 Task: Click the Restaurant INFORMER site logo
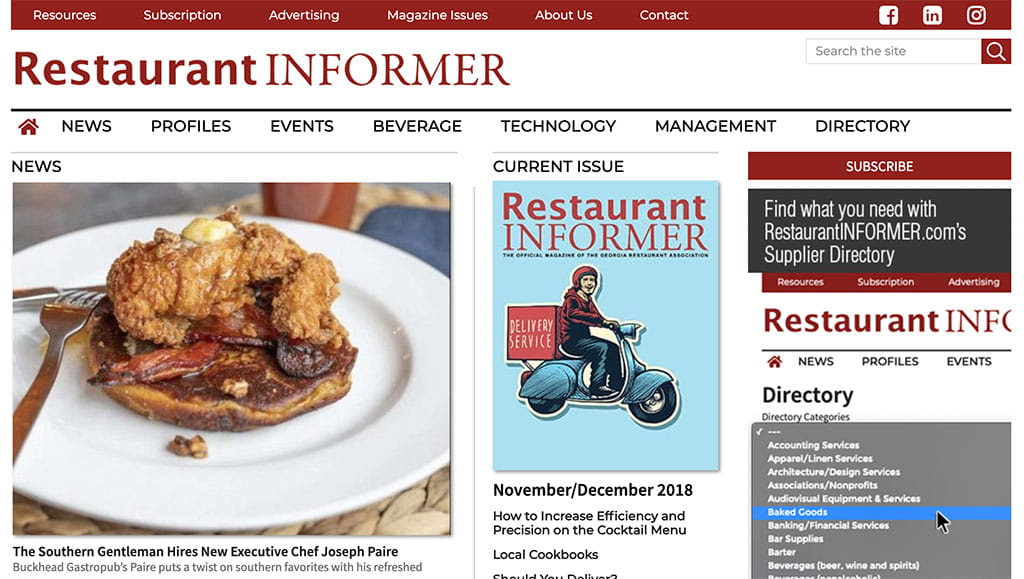(261, 69)
